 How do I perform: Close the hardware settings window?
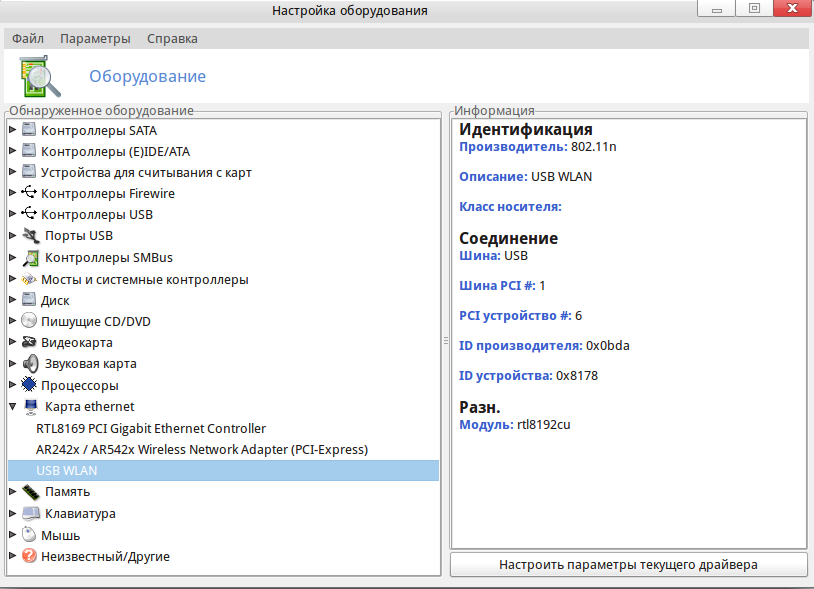pos(793,8)
